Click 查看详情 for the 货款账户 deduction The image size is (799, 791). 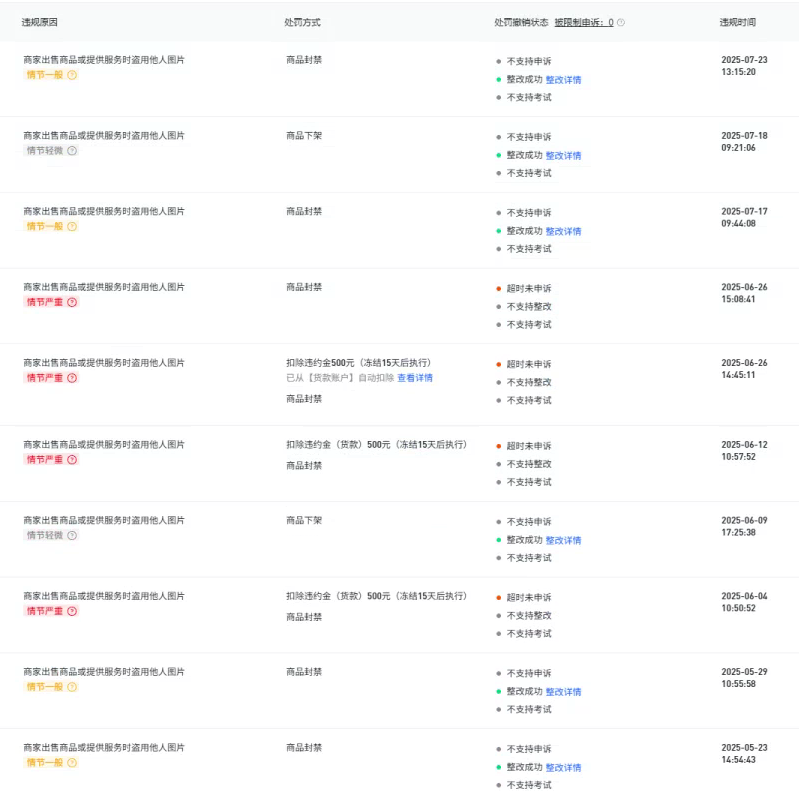pyautogui.click(x=415, y=378)
